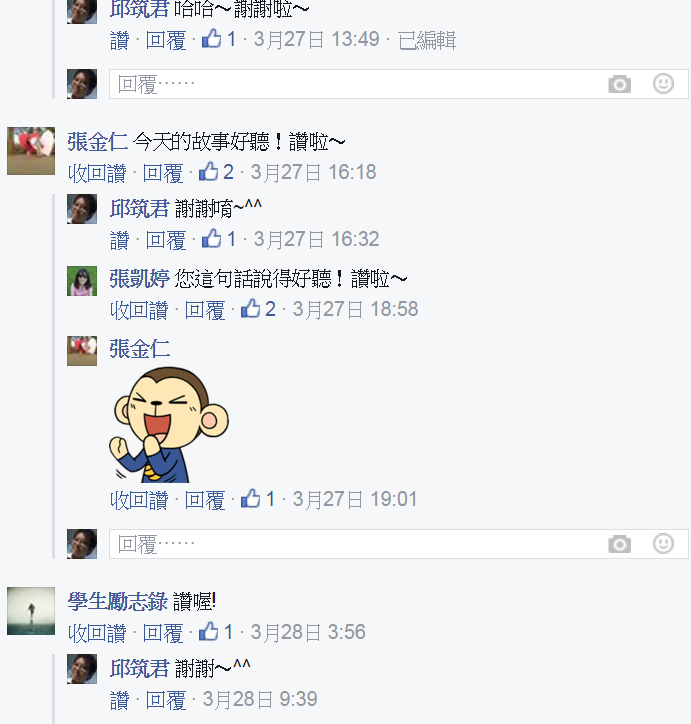
Task: Open 學生勵志錄 page name link
Action: click(117, 601)
